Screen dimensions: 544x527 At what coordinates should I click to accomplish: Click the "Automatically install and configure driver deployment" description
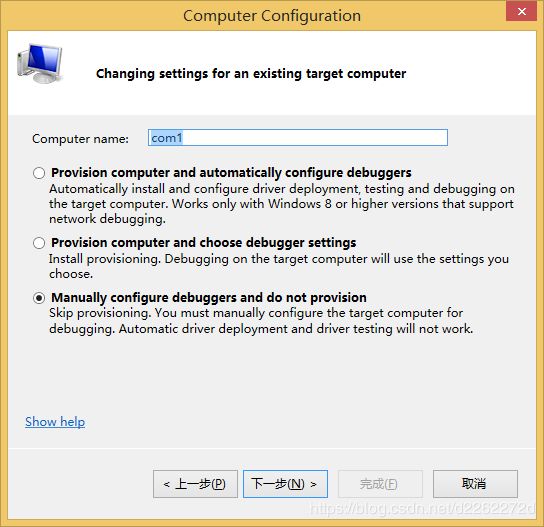pos(281,204)
